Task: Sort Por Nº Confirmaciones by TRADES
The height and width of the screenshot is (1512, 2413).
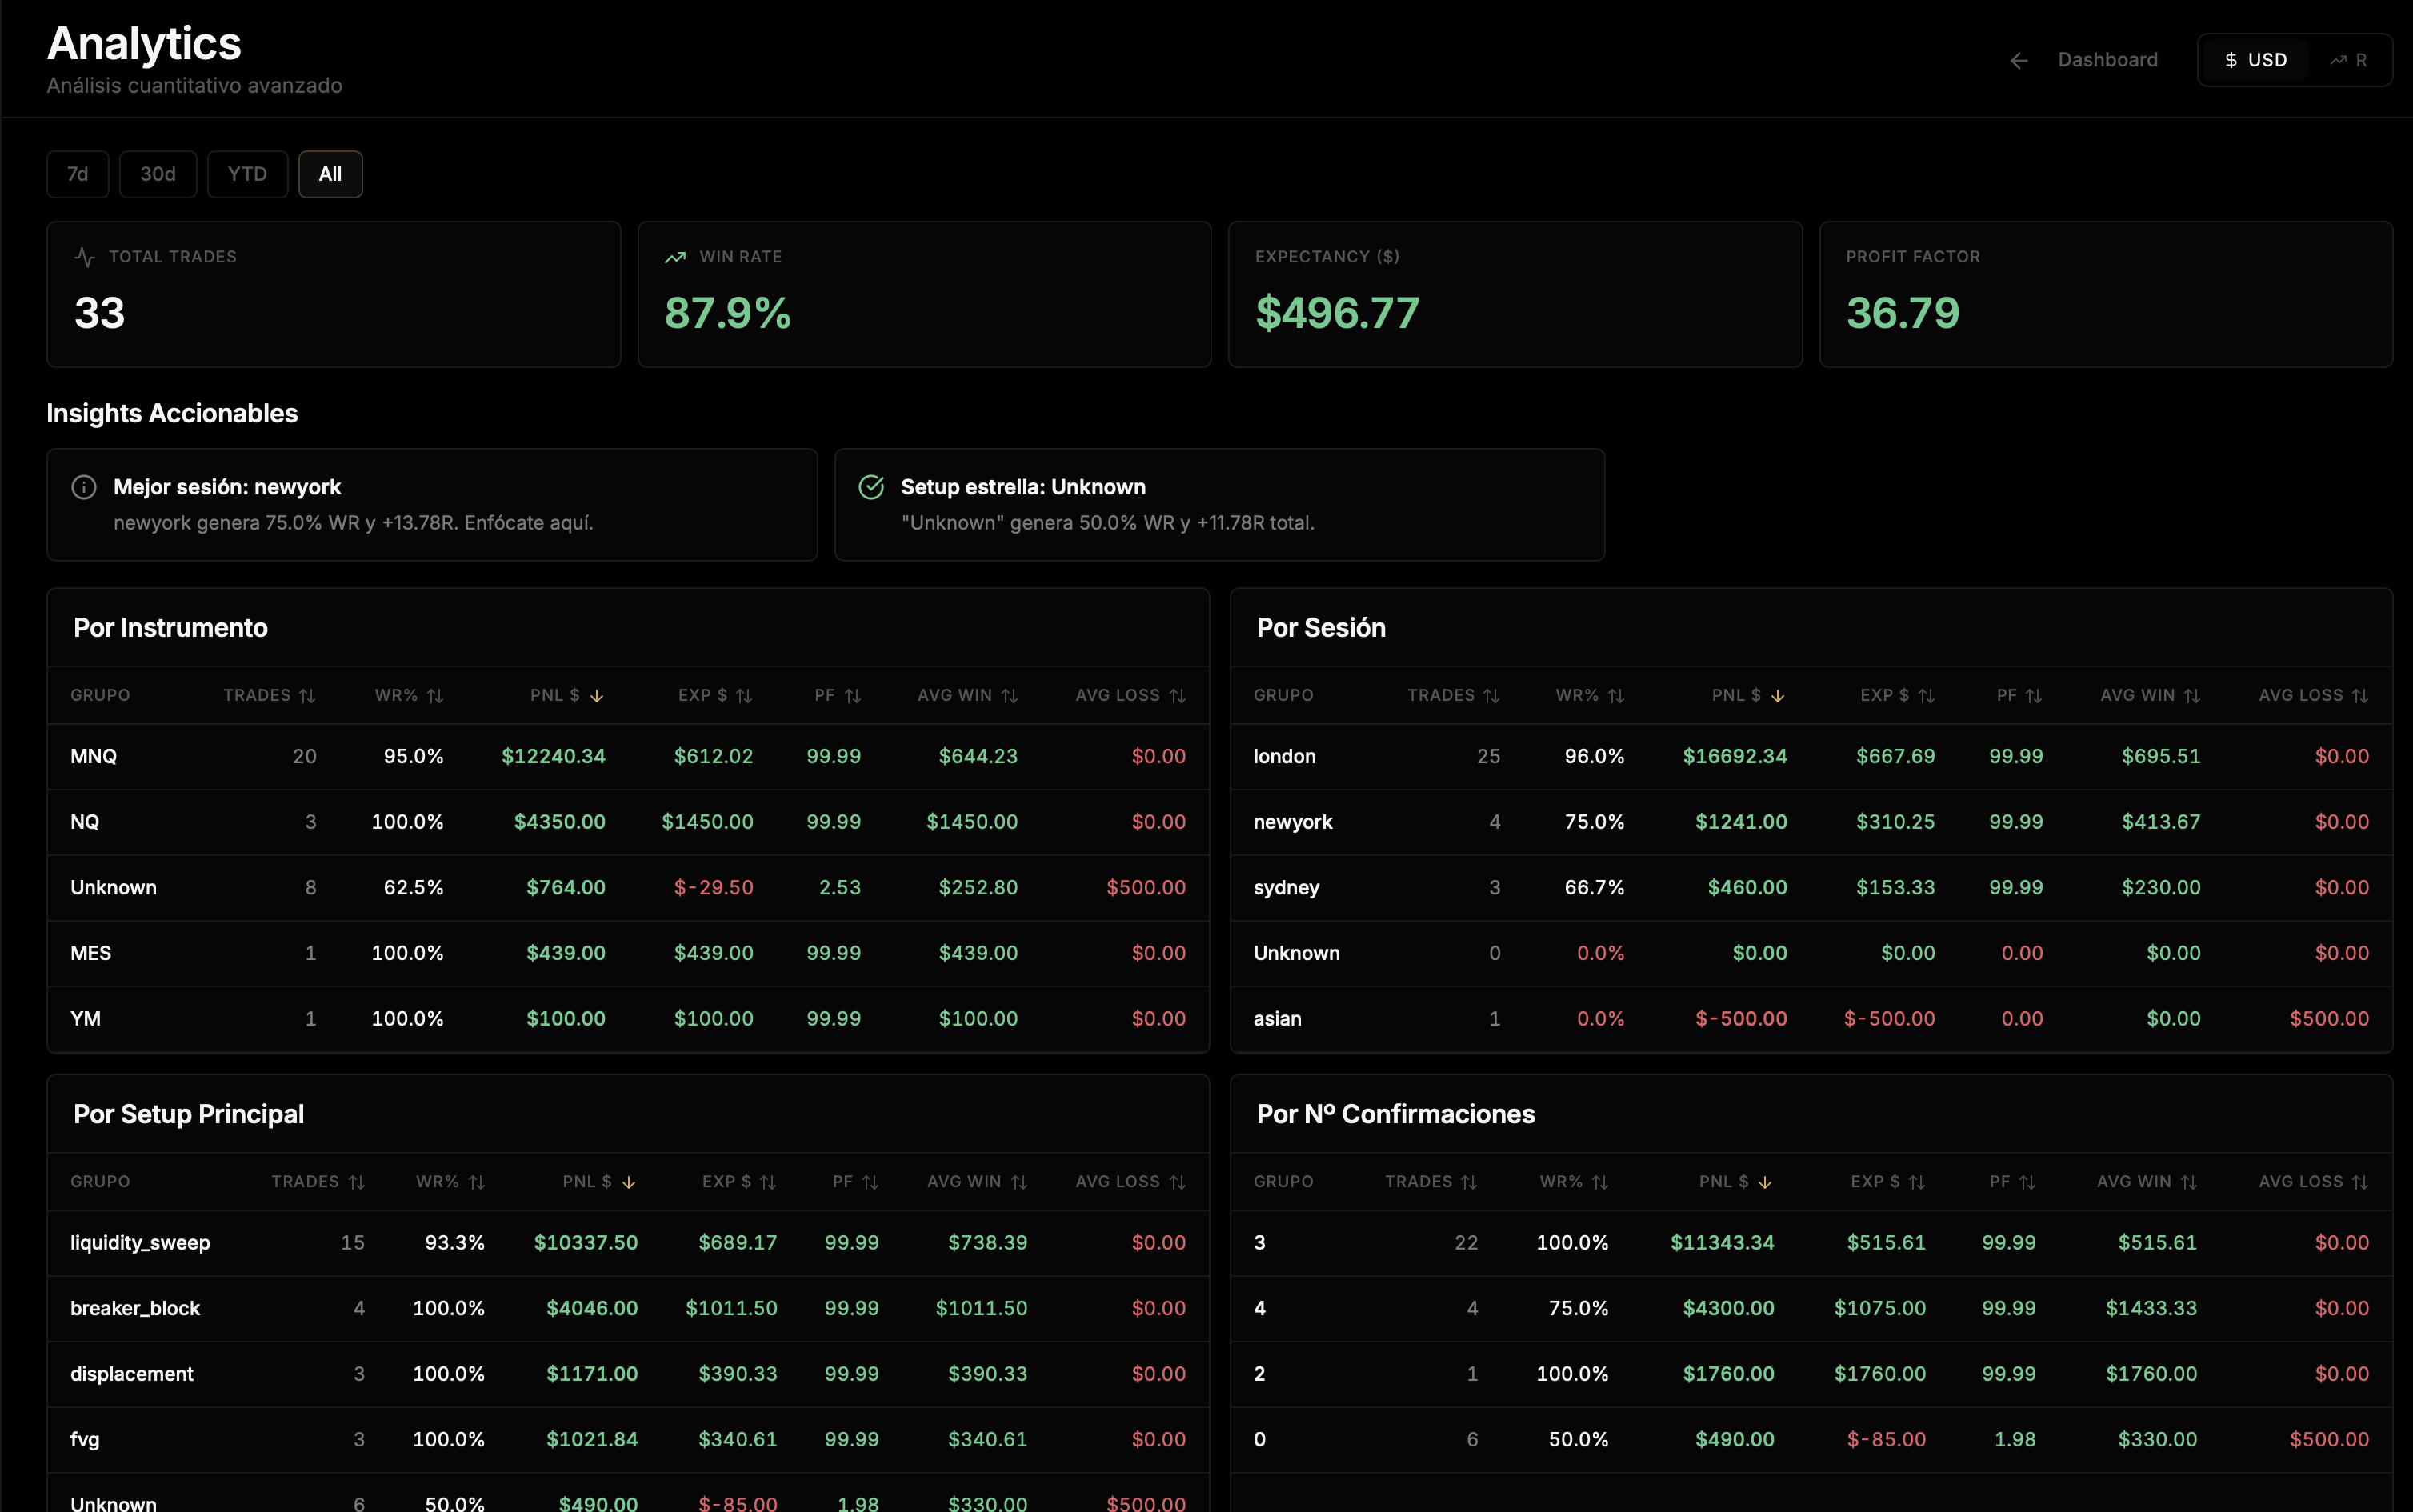Action: (1431, 1182)
